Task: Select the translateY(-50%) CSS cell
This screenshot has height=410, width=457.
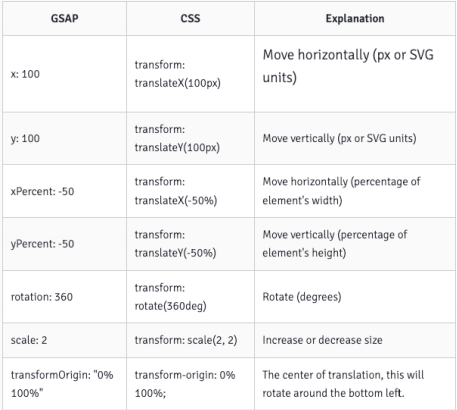Action: point(190,244)
